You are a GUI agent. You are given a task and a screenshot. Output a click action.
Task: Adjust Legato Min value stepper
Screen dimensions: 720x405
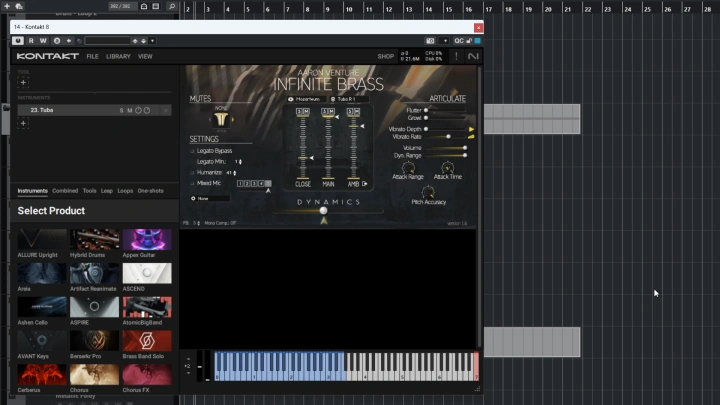[x=238, y=162]
